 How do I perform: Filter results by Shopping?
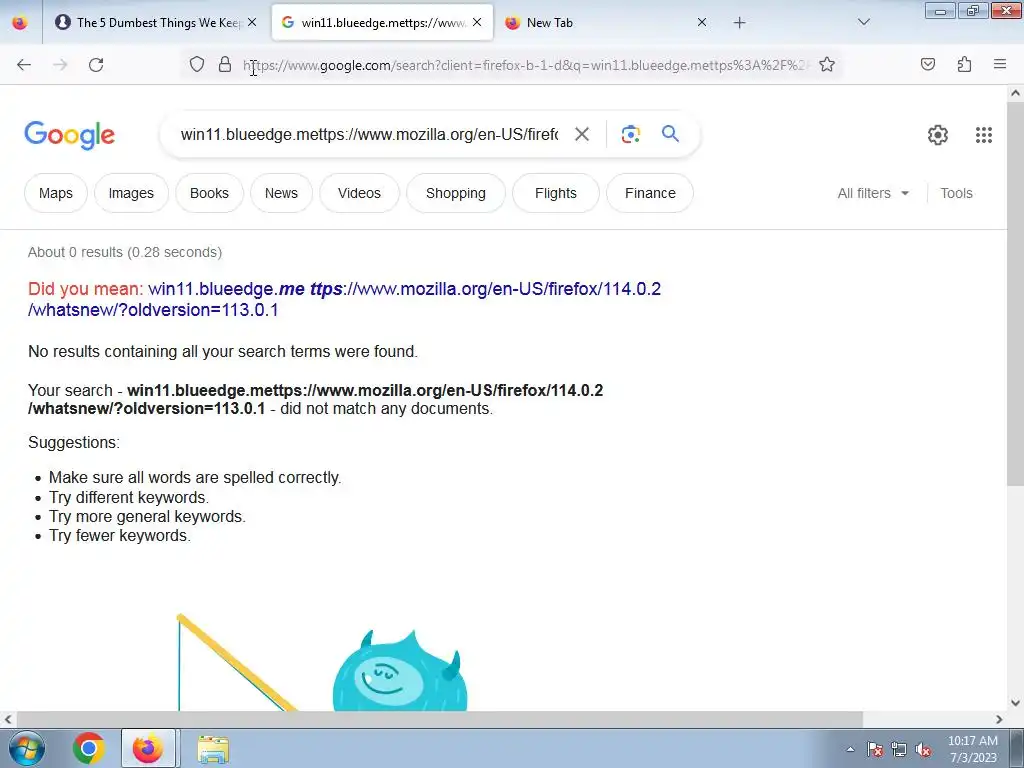pyautogui.click(x=456, y=193)
